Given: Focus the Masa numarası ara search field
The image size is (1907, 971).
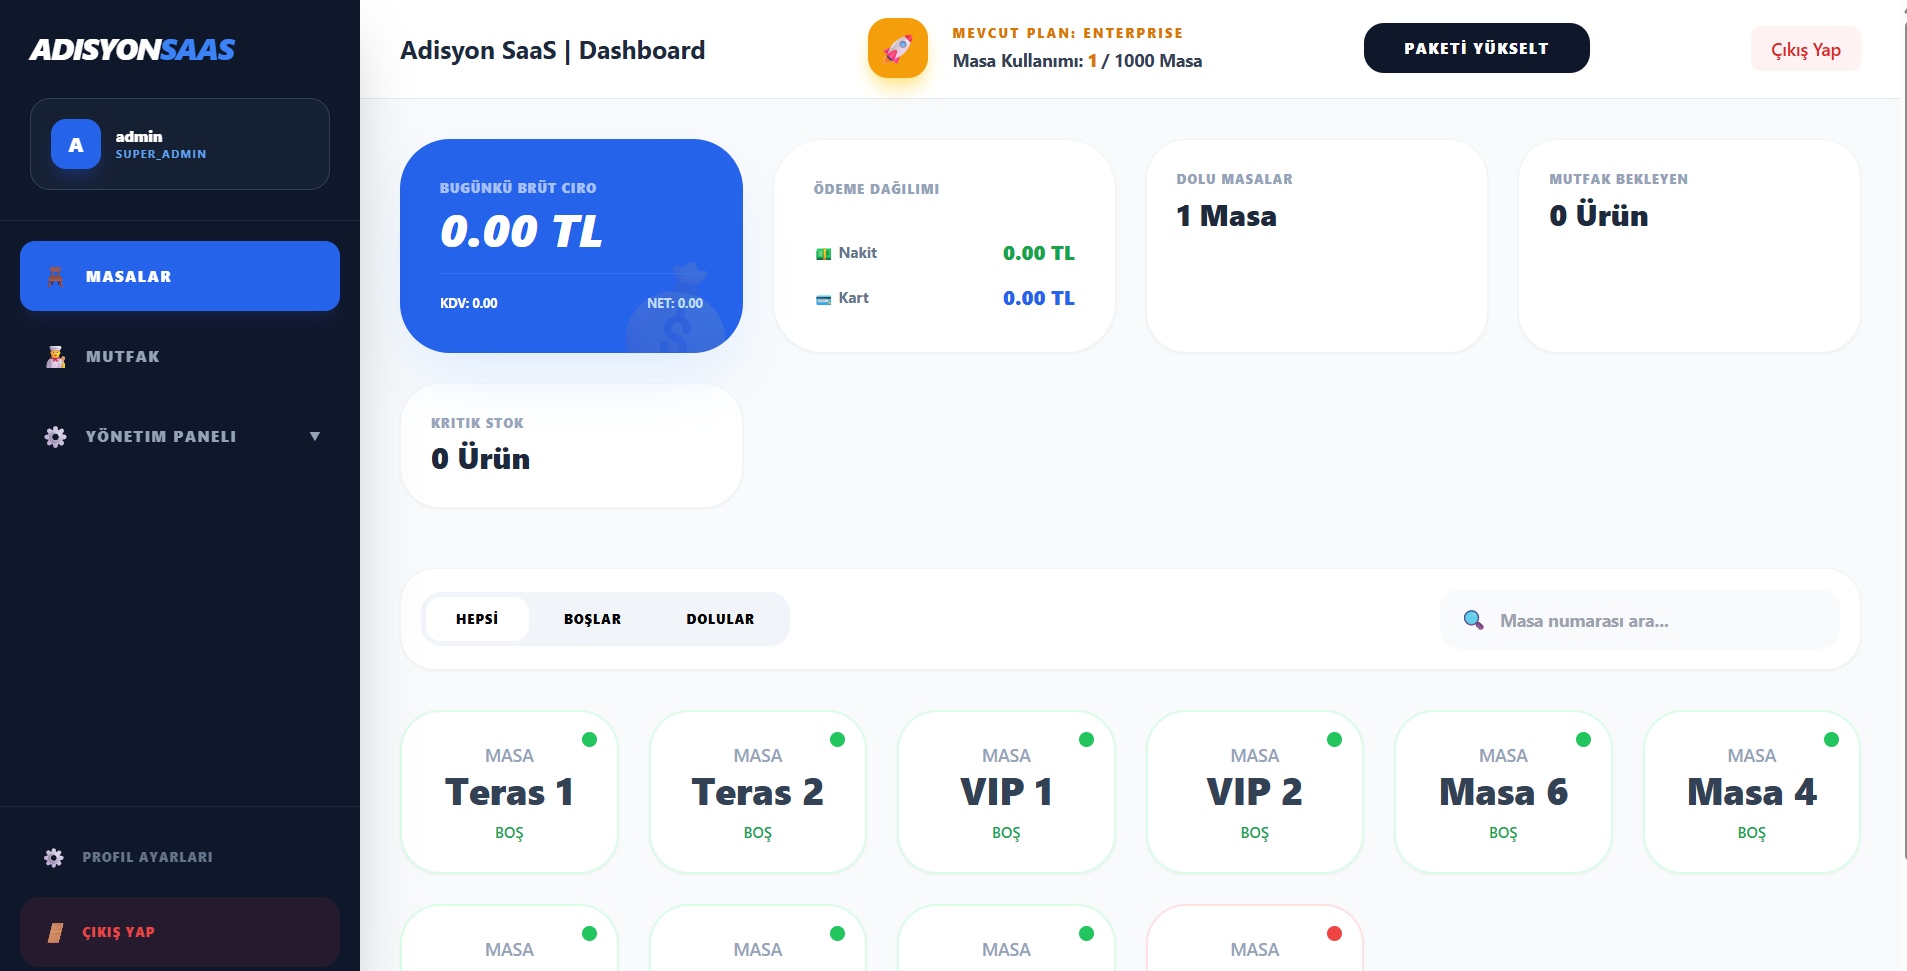Looking at the screenshot, I should pos(1660,620).
